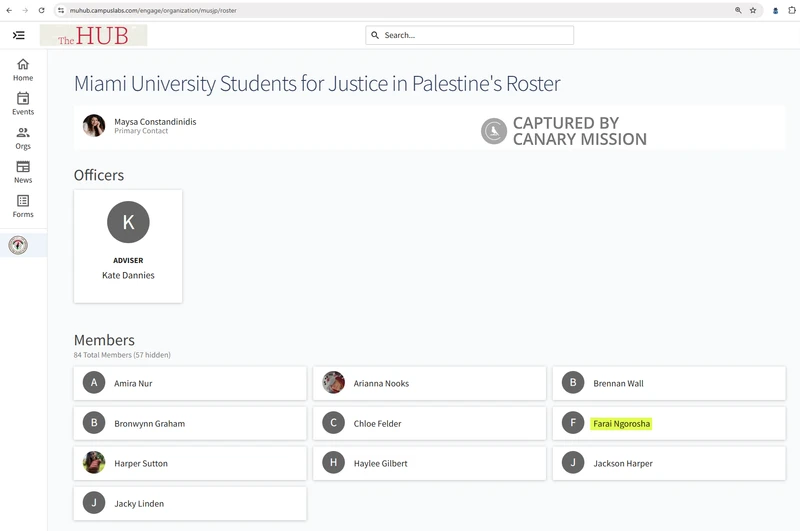The width and height of the screenshot is (800, 531).
Task: Click the Search input field
Action: coord(469,35)
